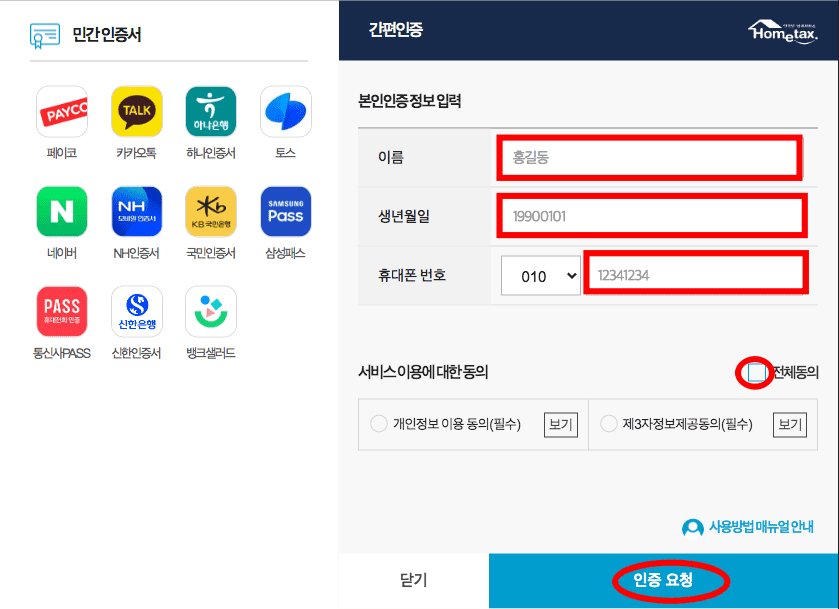839x609 pixels.
Task: Click the 본인인증 정보 입력 heading
Action: 410,101
